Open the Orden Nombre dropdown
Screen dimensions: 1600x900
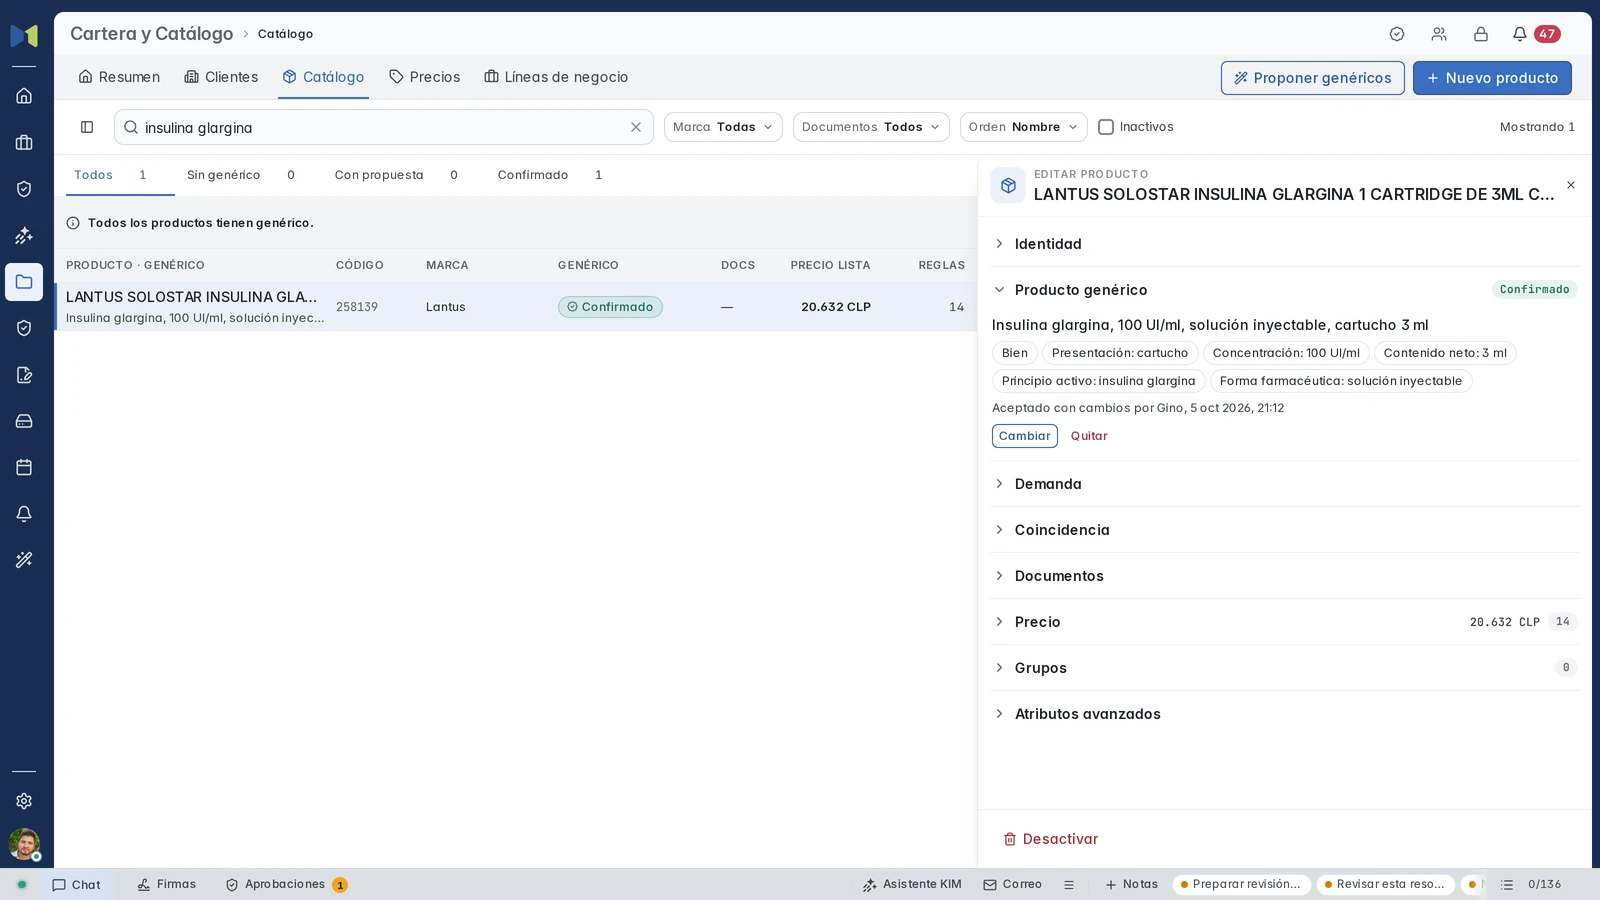pos(1024,127)
